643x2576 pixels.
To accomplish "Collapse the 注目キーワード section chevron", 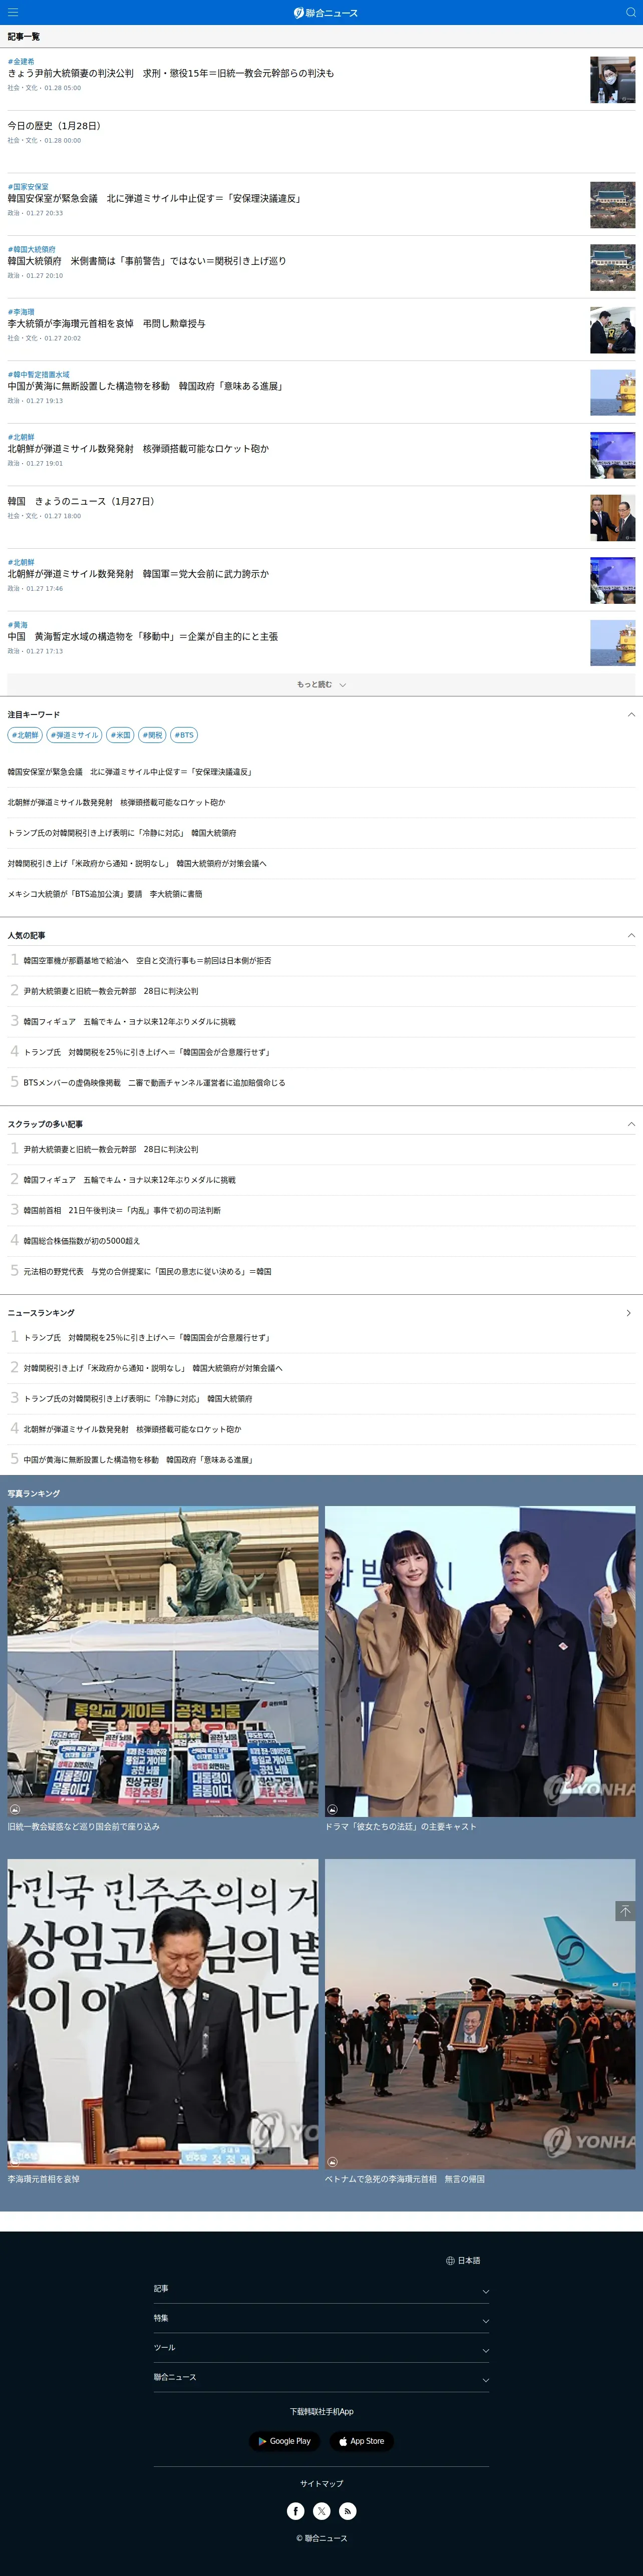I will click(x=630, y=715).
